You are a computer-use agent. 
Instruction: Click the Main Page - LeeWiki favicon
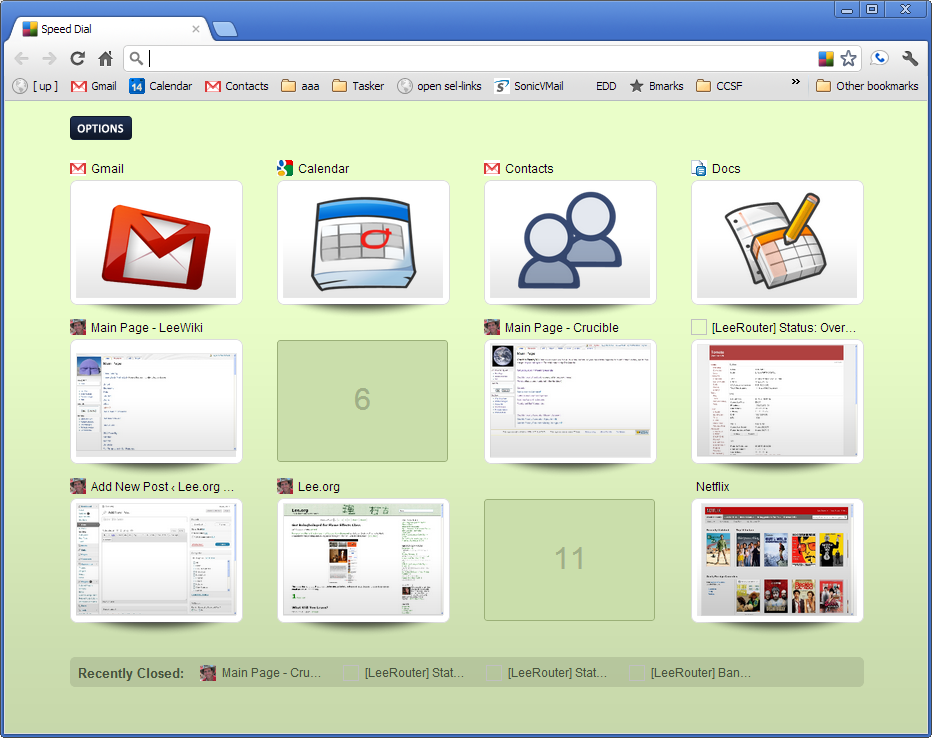[78, 327]
